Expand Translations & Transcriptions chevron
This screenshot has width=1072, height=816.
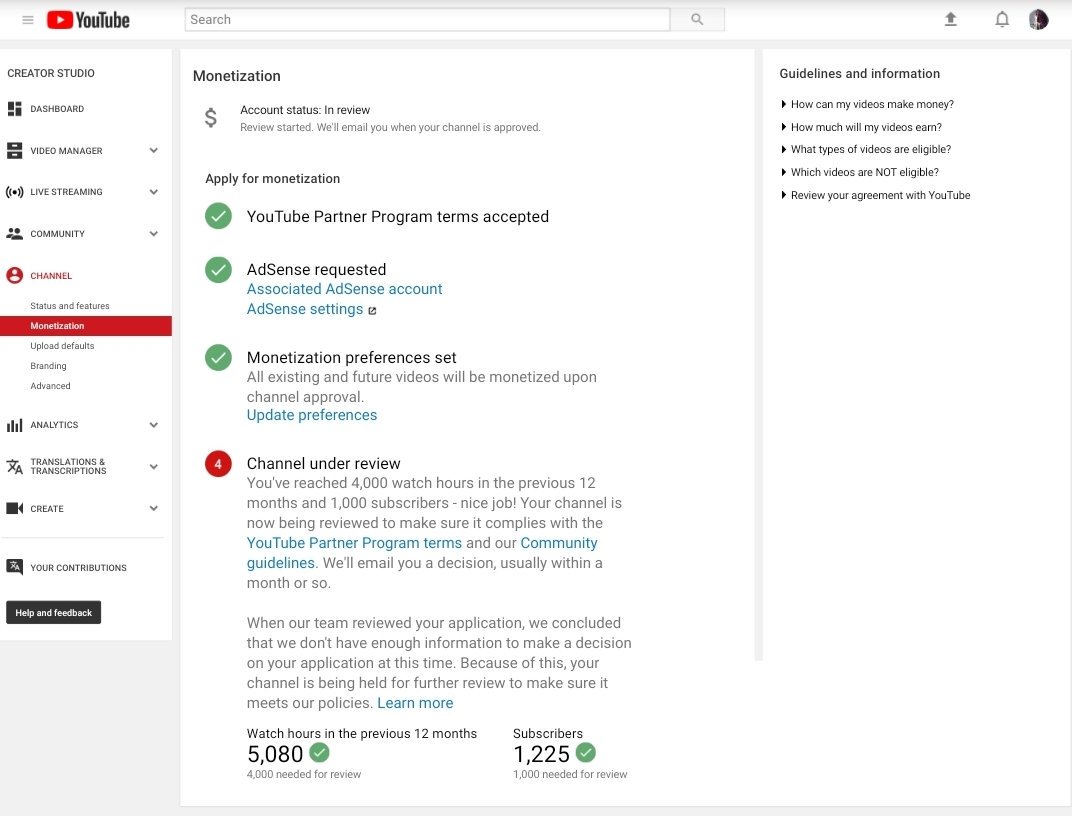[154, 467]
